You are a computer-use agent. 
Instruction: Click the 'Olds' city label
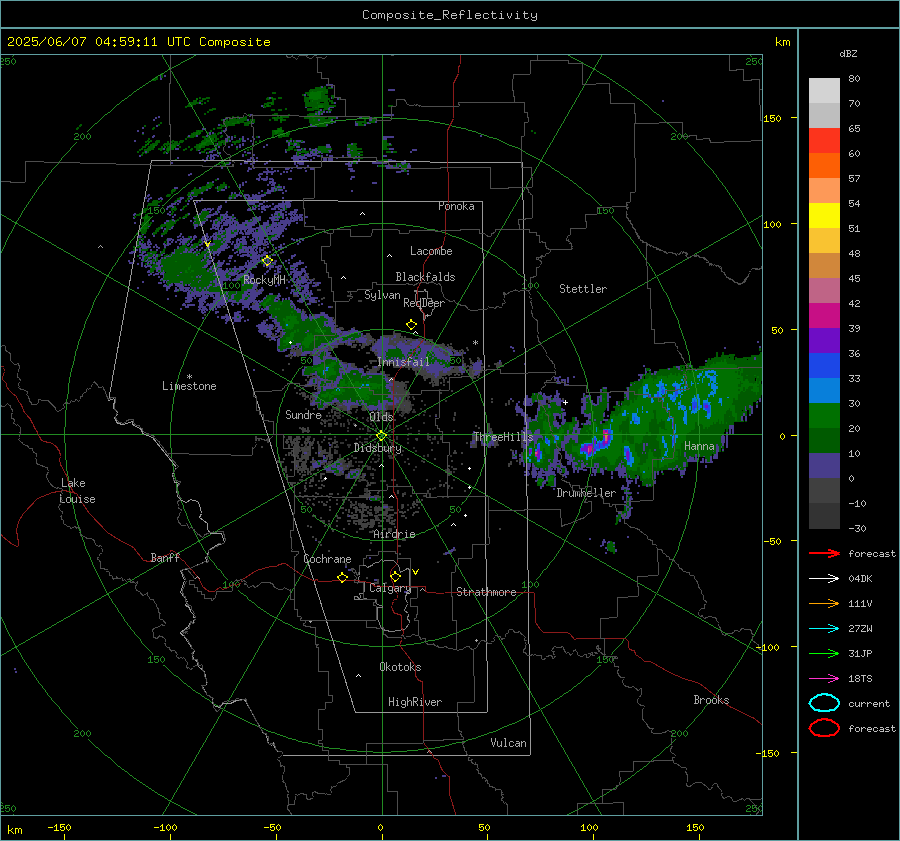(381, 417)
